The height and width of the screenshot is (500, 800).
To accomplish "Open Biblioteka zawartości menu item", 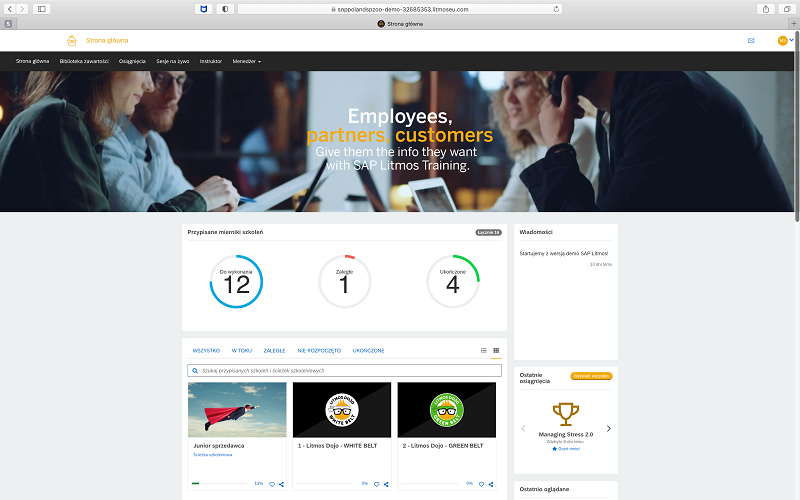I will tap(84, 61).
